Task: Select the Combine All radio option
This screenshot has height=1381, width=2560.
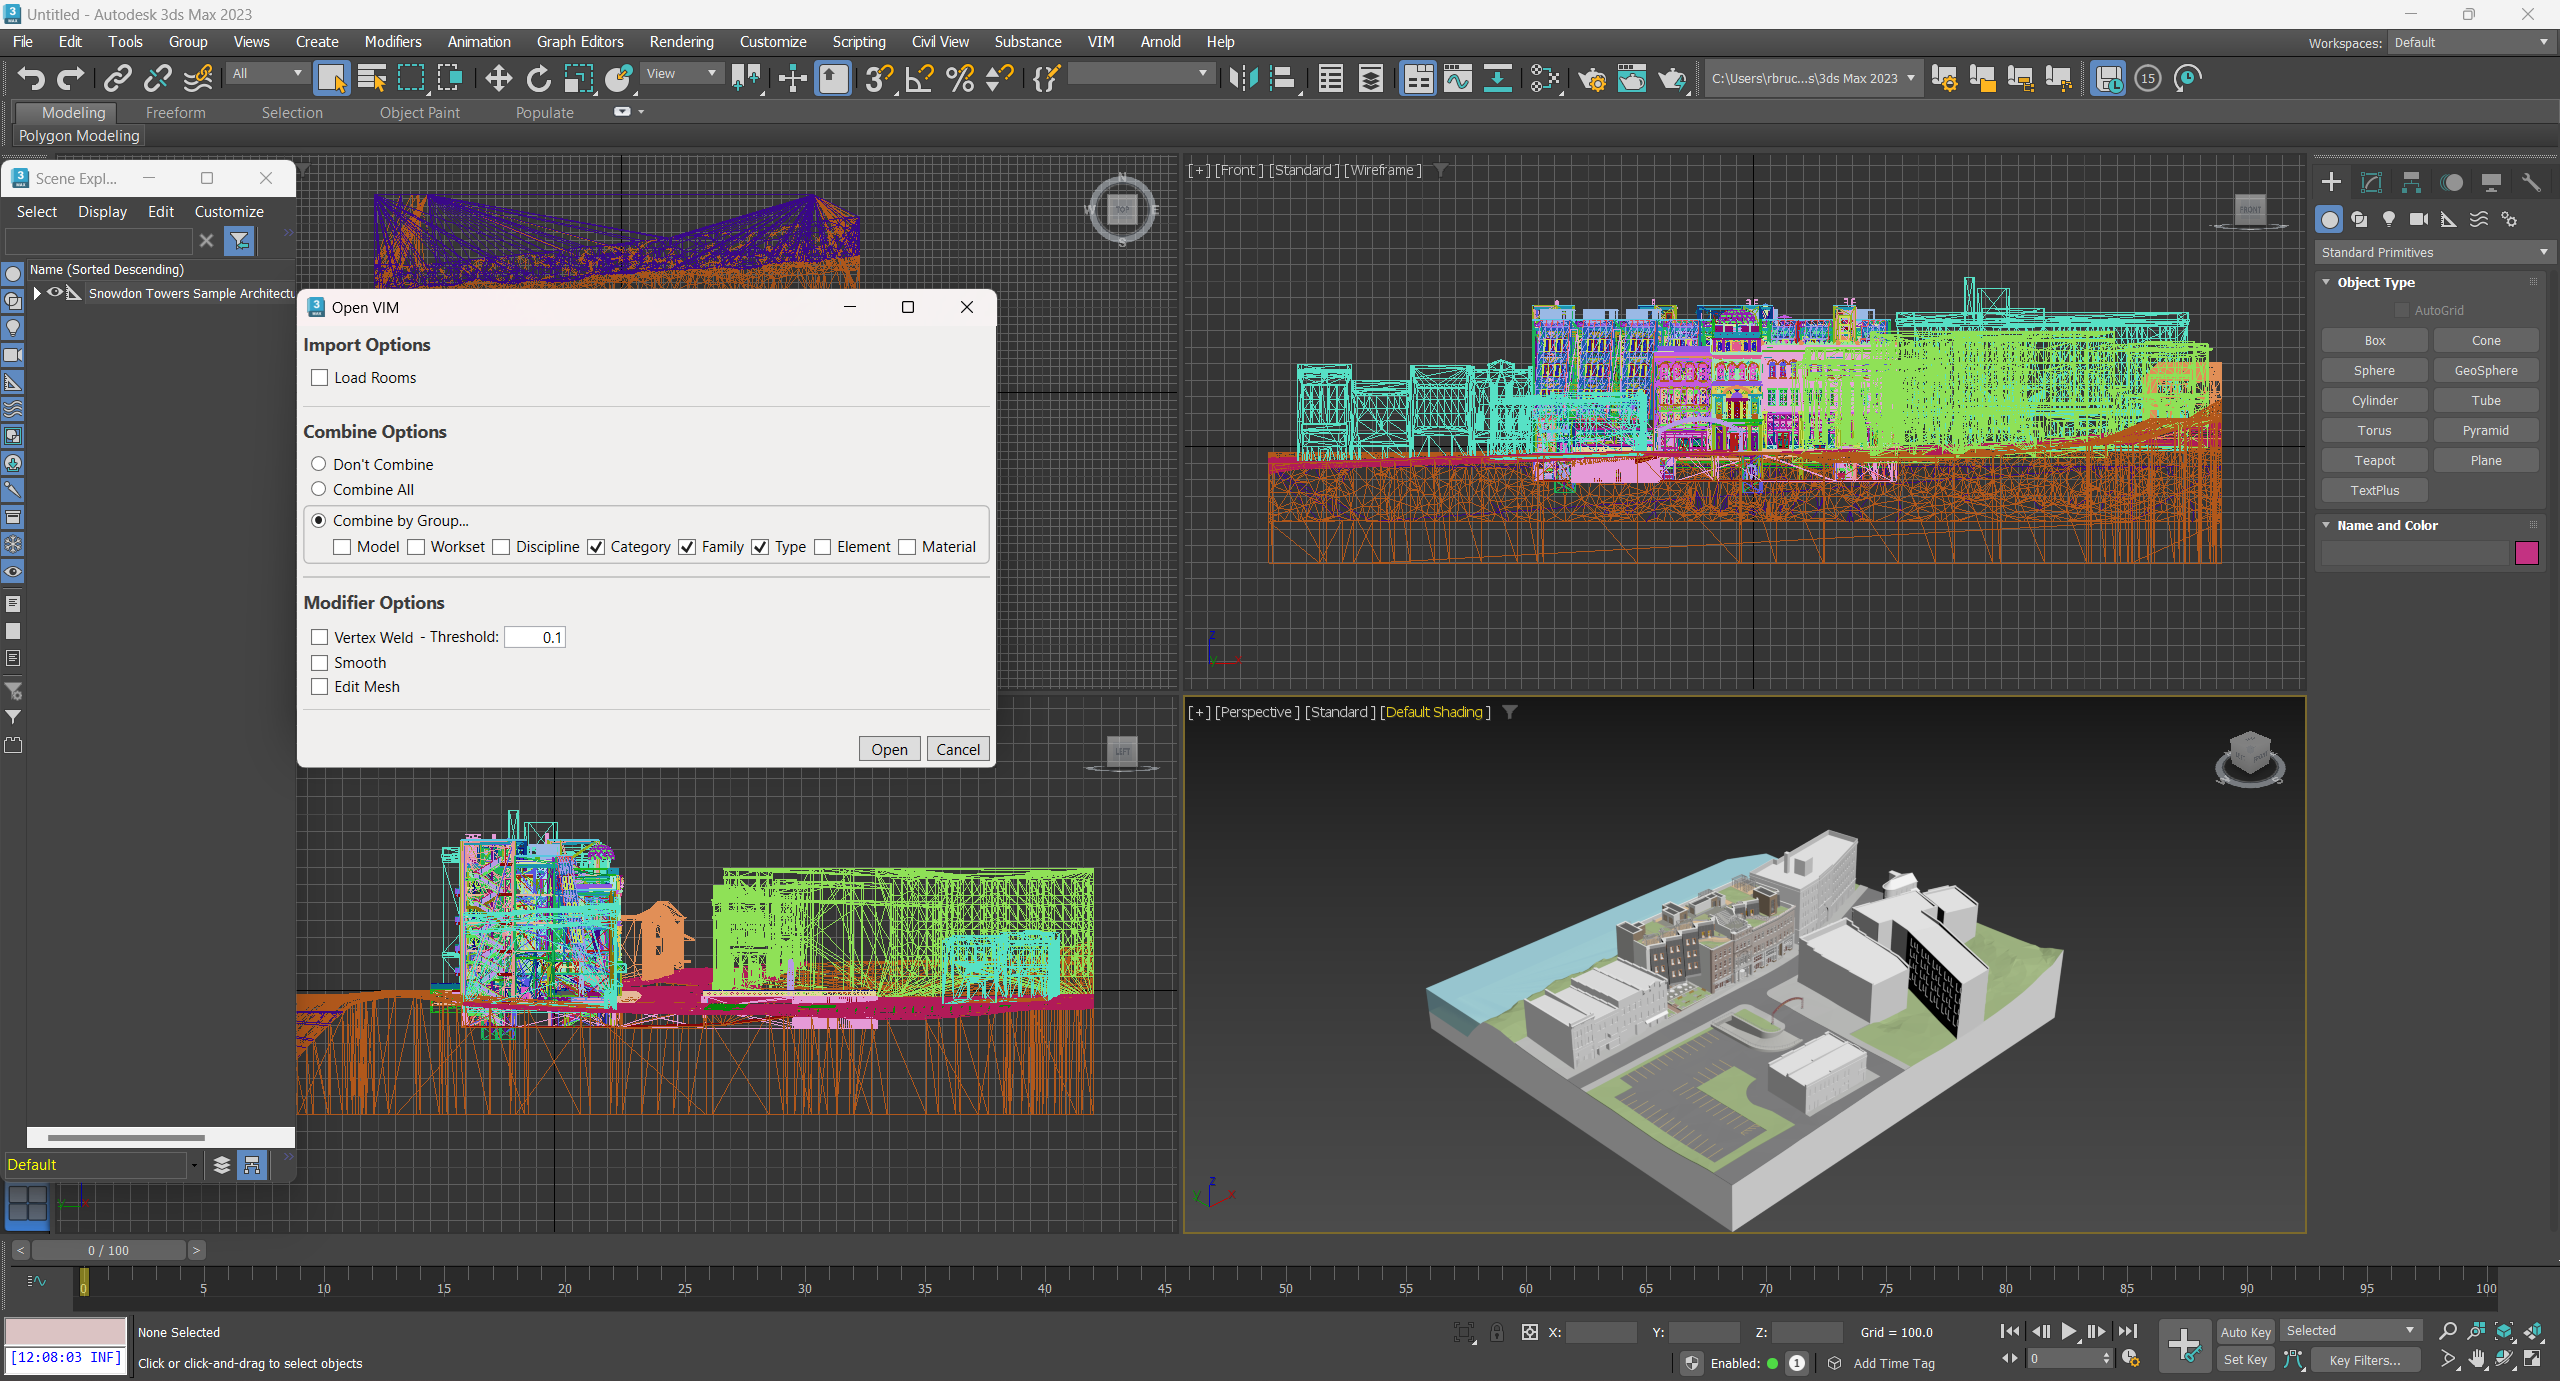Action: [319, 489]
